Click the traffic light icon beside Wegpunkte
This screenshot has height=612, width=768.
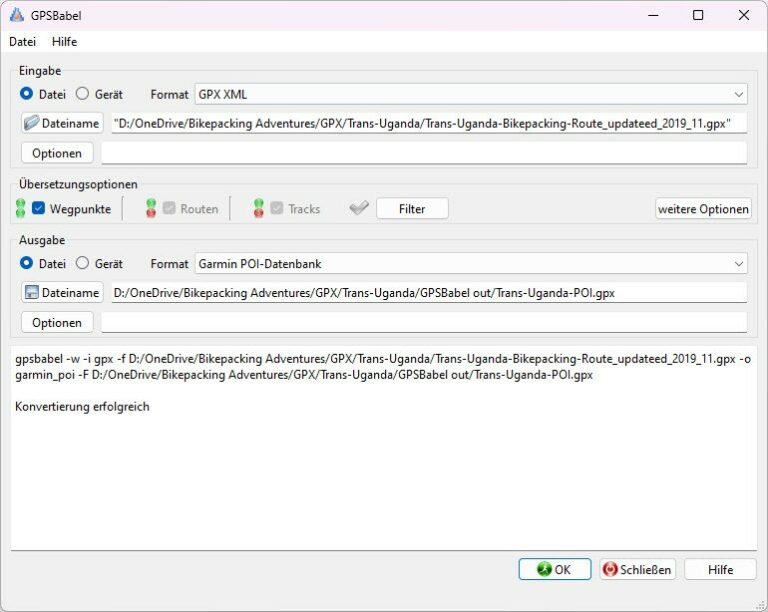tap(21, 209)
